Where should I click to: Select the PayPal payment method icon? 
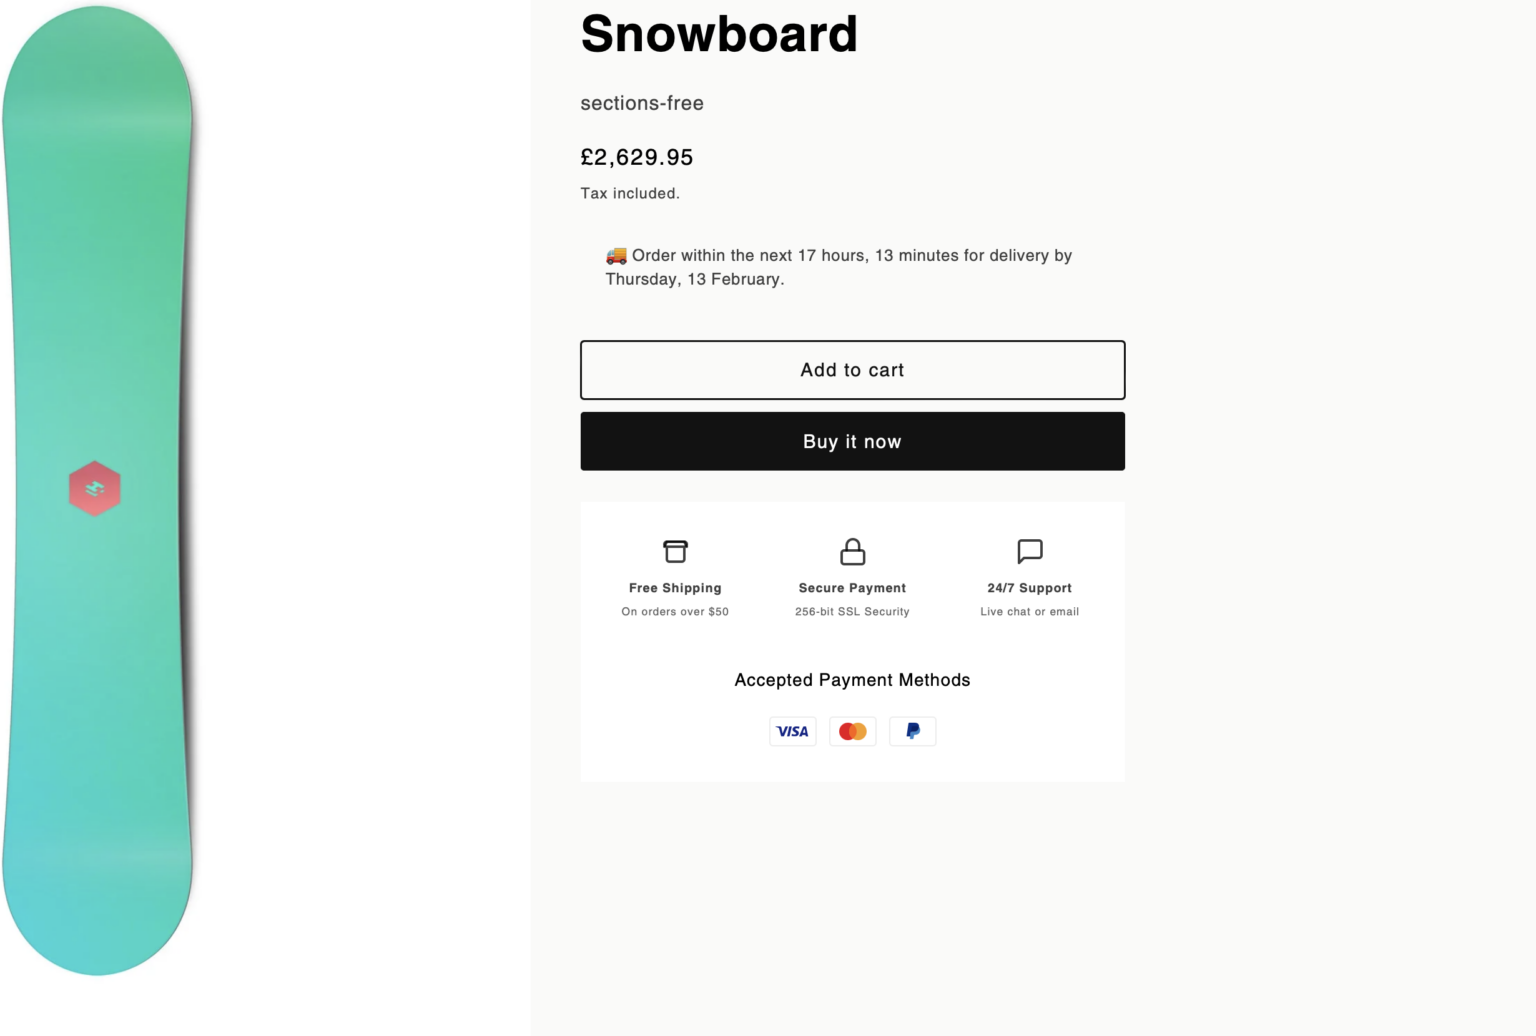pos(912,731)
